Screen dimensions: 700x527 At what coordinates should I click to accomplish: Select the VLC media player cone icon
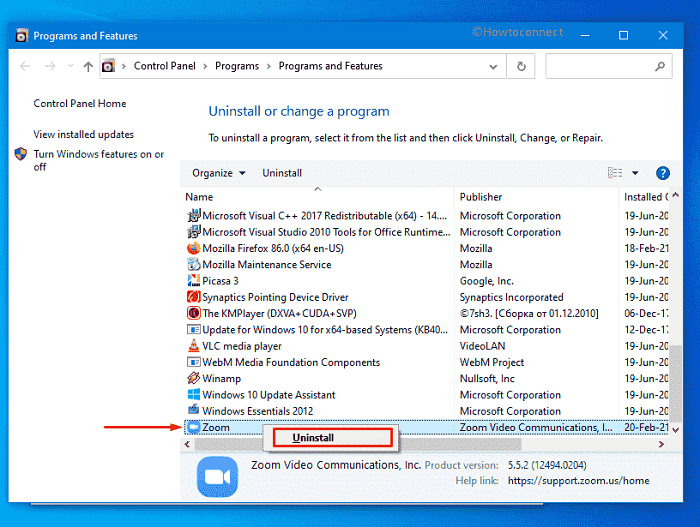tap(193, 345)
